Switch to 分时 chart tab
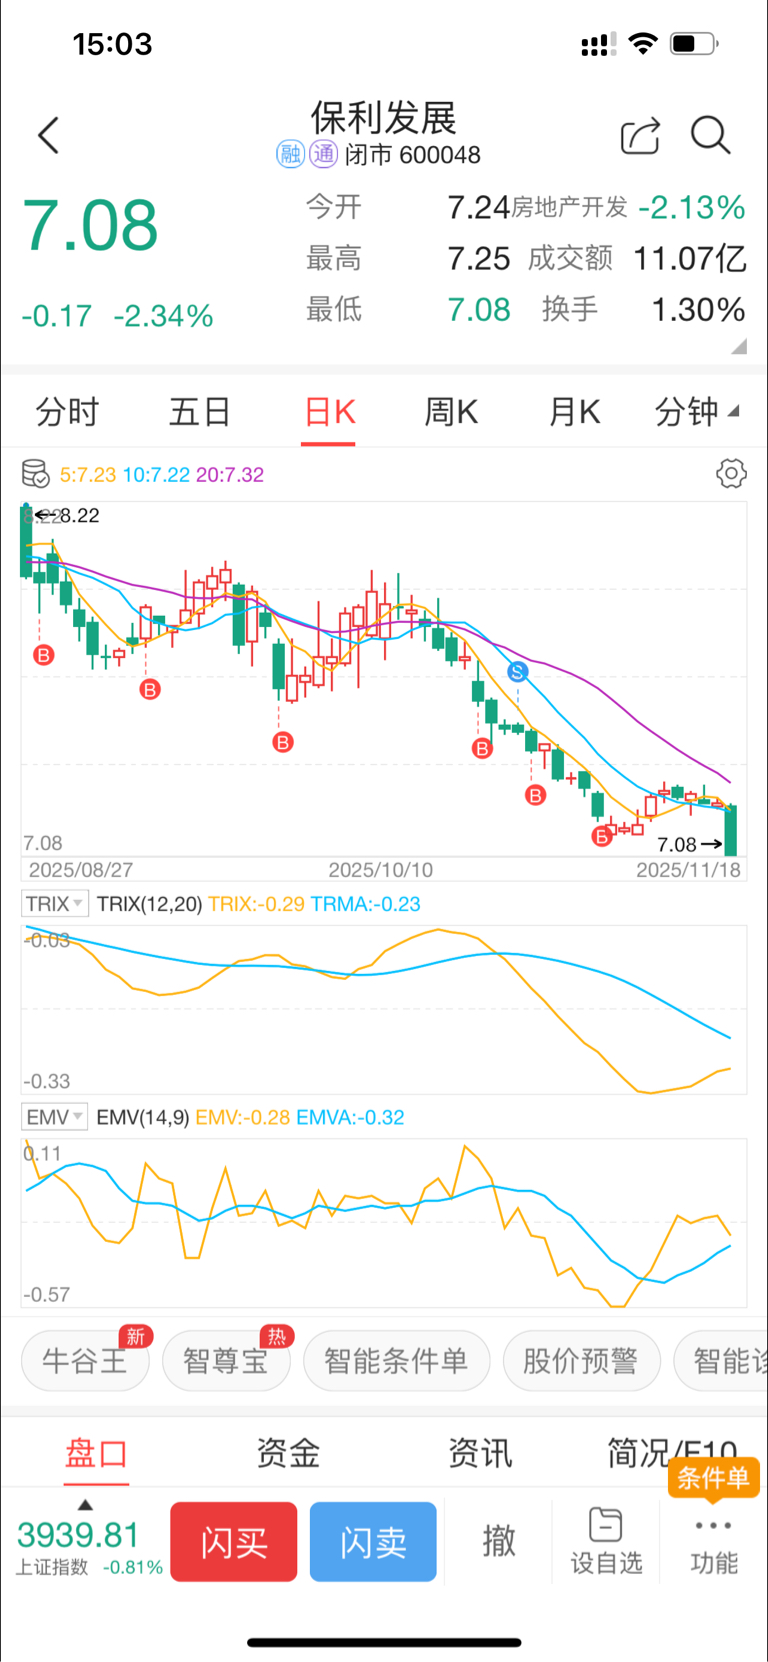This screenshot has width=768, height=1662. pos(67,411)
